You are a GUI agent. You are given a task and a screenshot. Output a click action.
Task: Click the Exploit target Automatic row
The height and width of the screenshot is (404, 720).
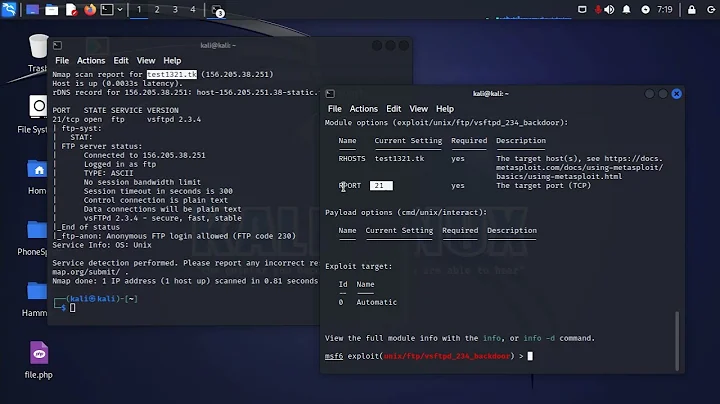(x=367, y=302)
